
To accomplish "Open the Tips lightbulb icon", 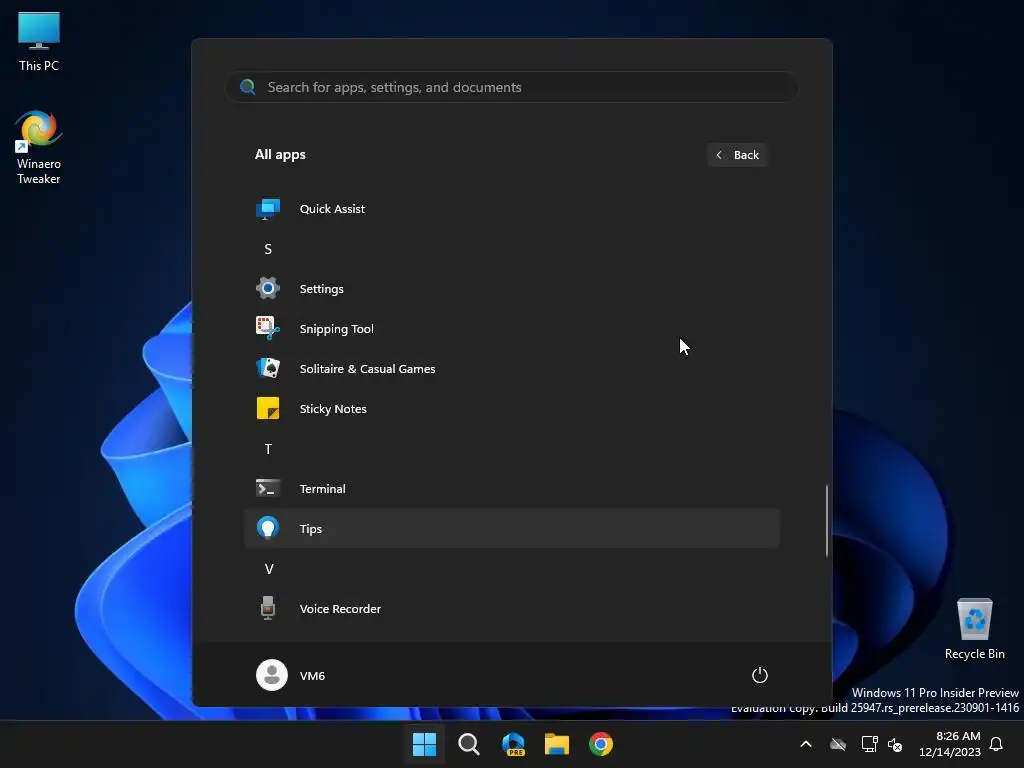I will point(268,528).
